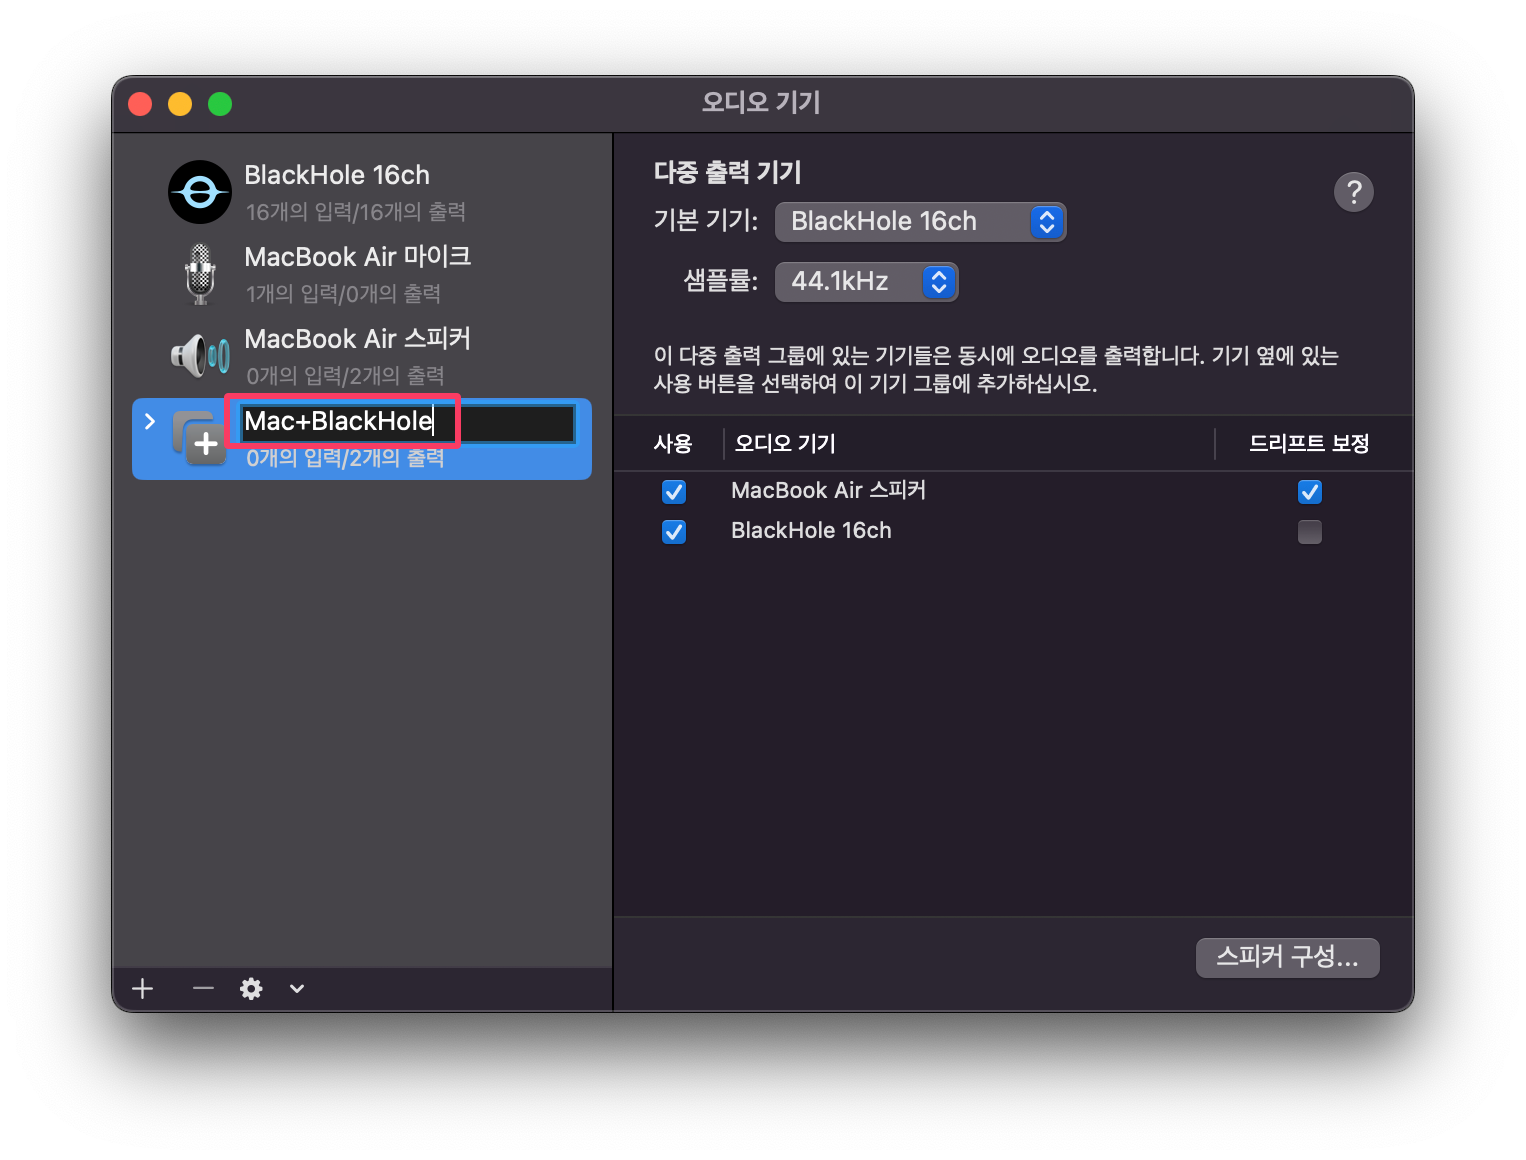Click the 1개의 입력/0개의 출력 subtitle

click(x=343, y=294)
